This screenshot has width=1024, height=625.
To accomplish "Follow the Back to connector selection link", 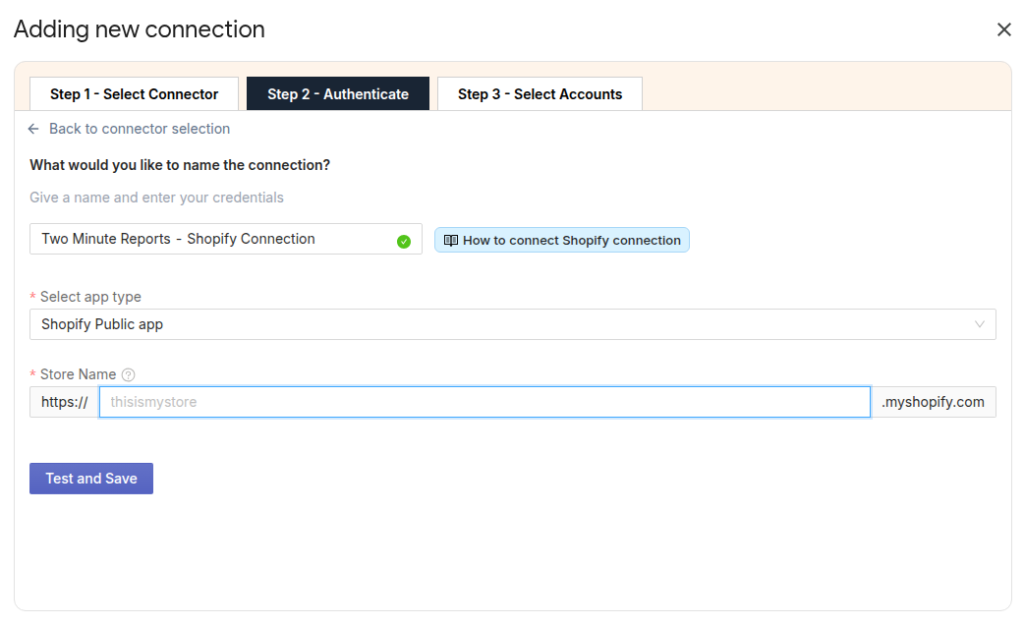I will [139, 129].
